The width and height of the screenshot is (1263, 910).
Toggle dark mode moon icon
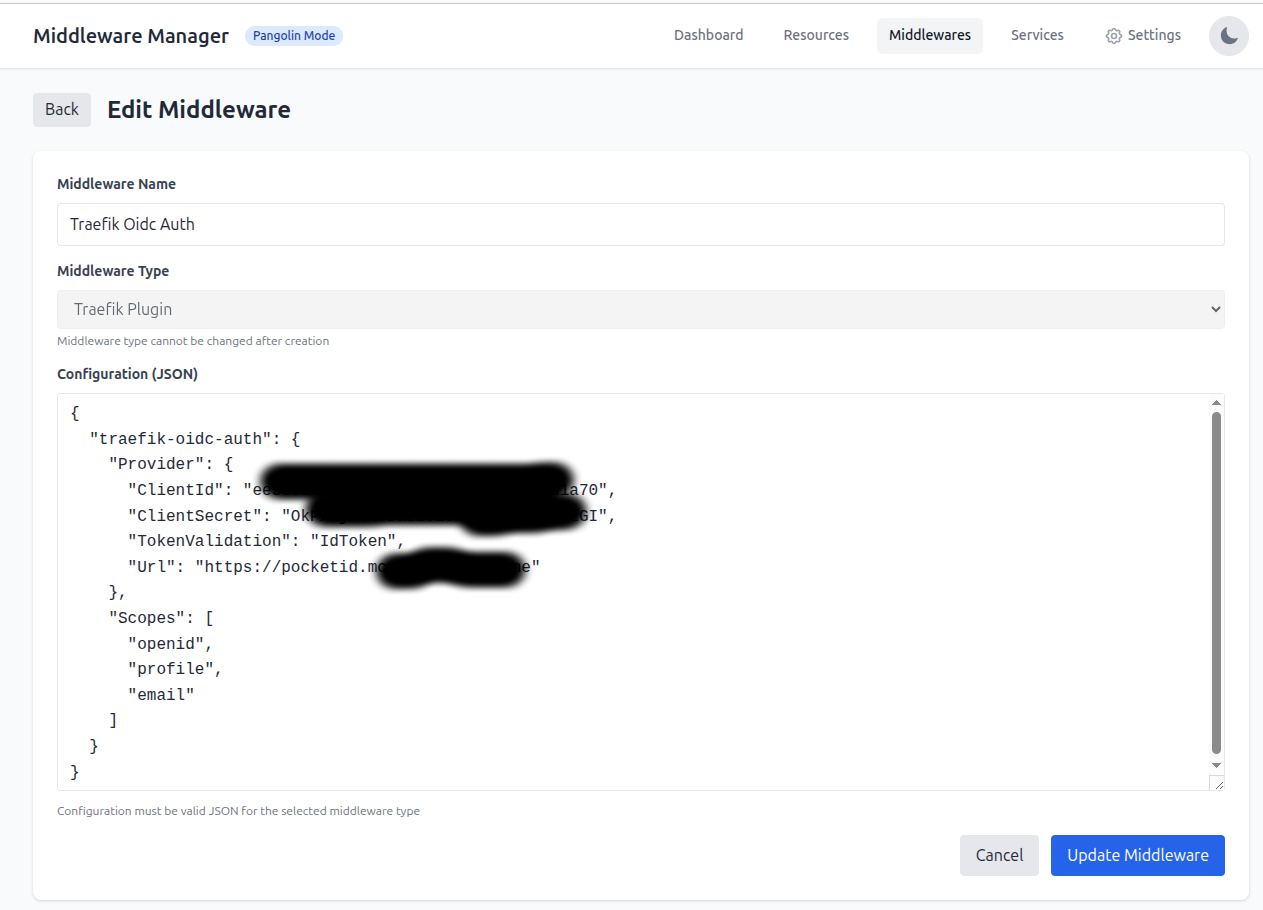[x=1228, y=36]
